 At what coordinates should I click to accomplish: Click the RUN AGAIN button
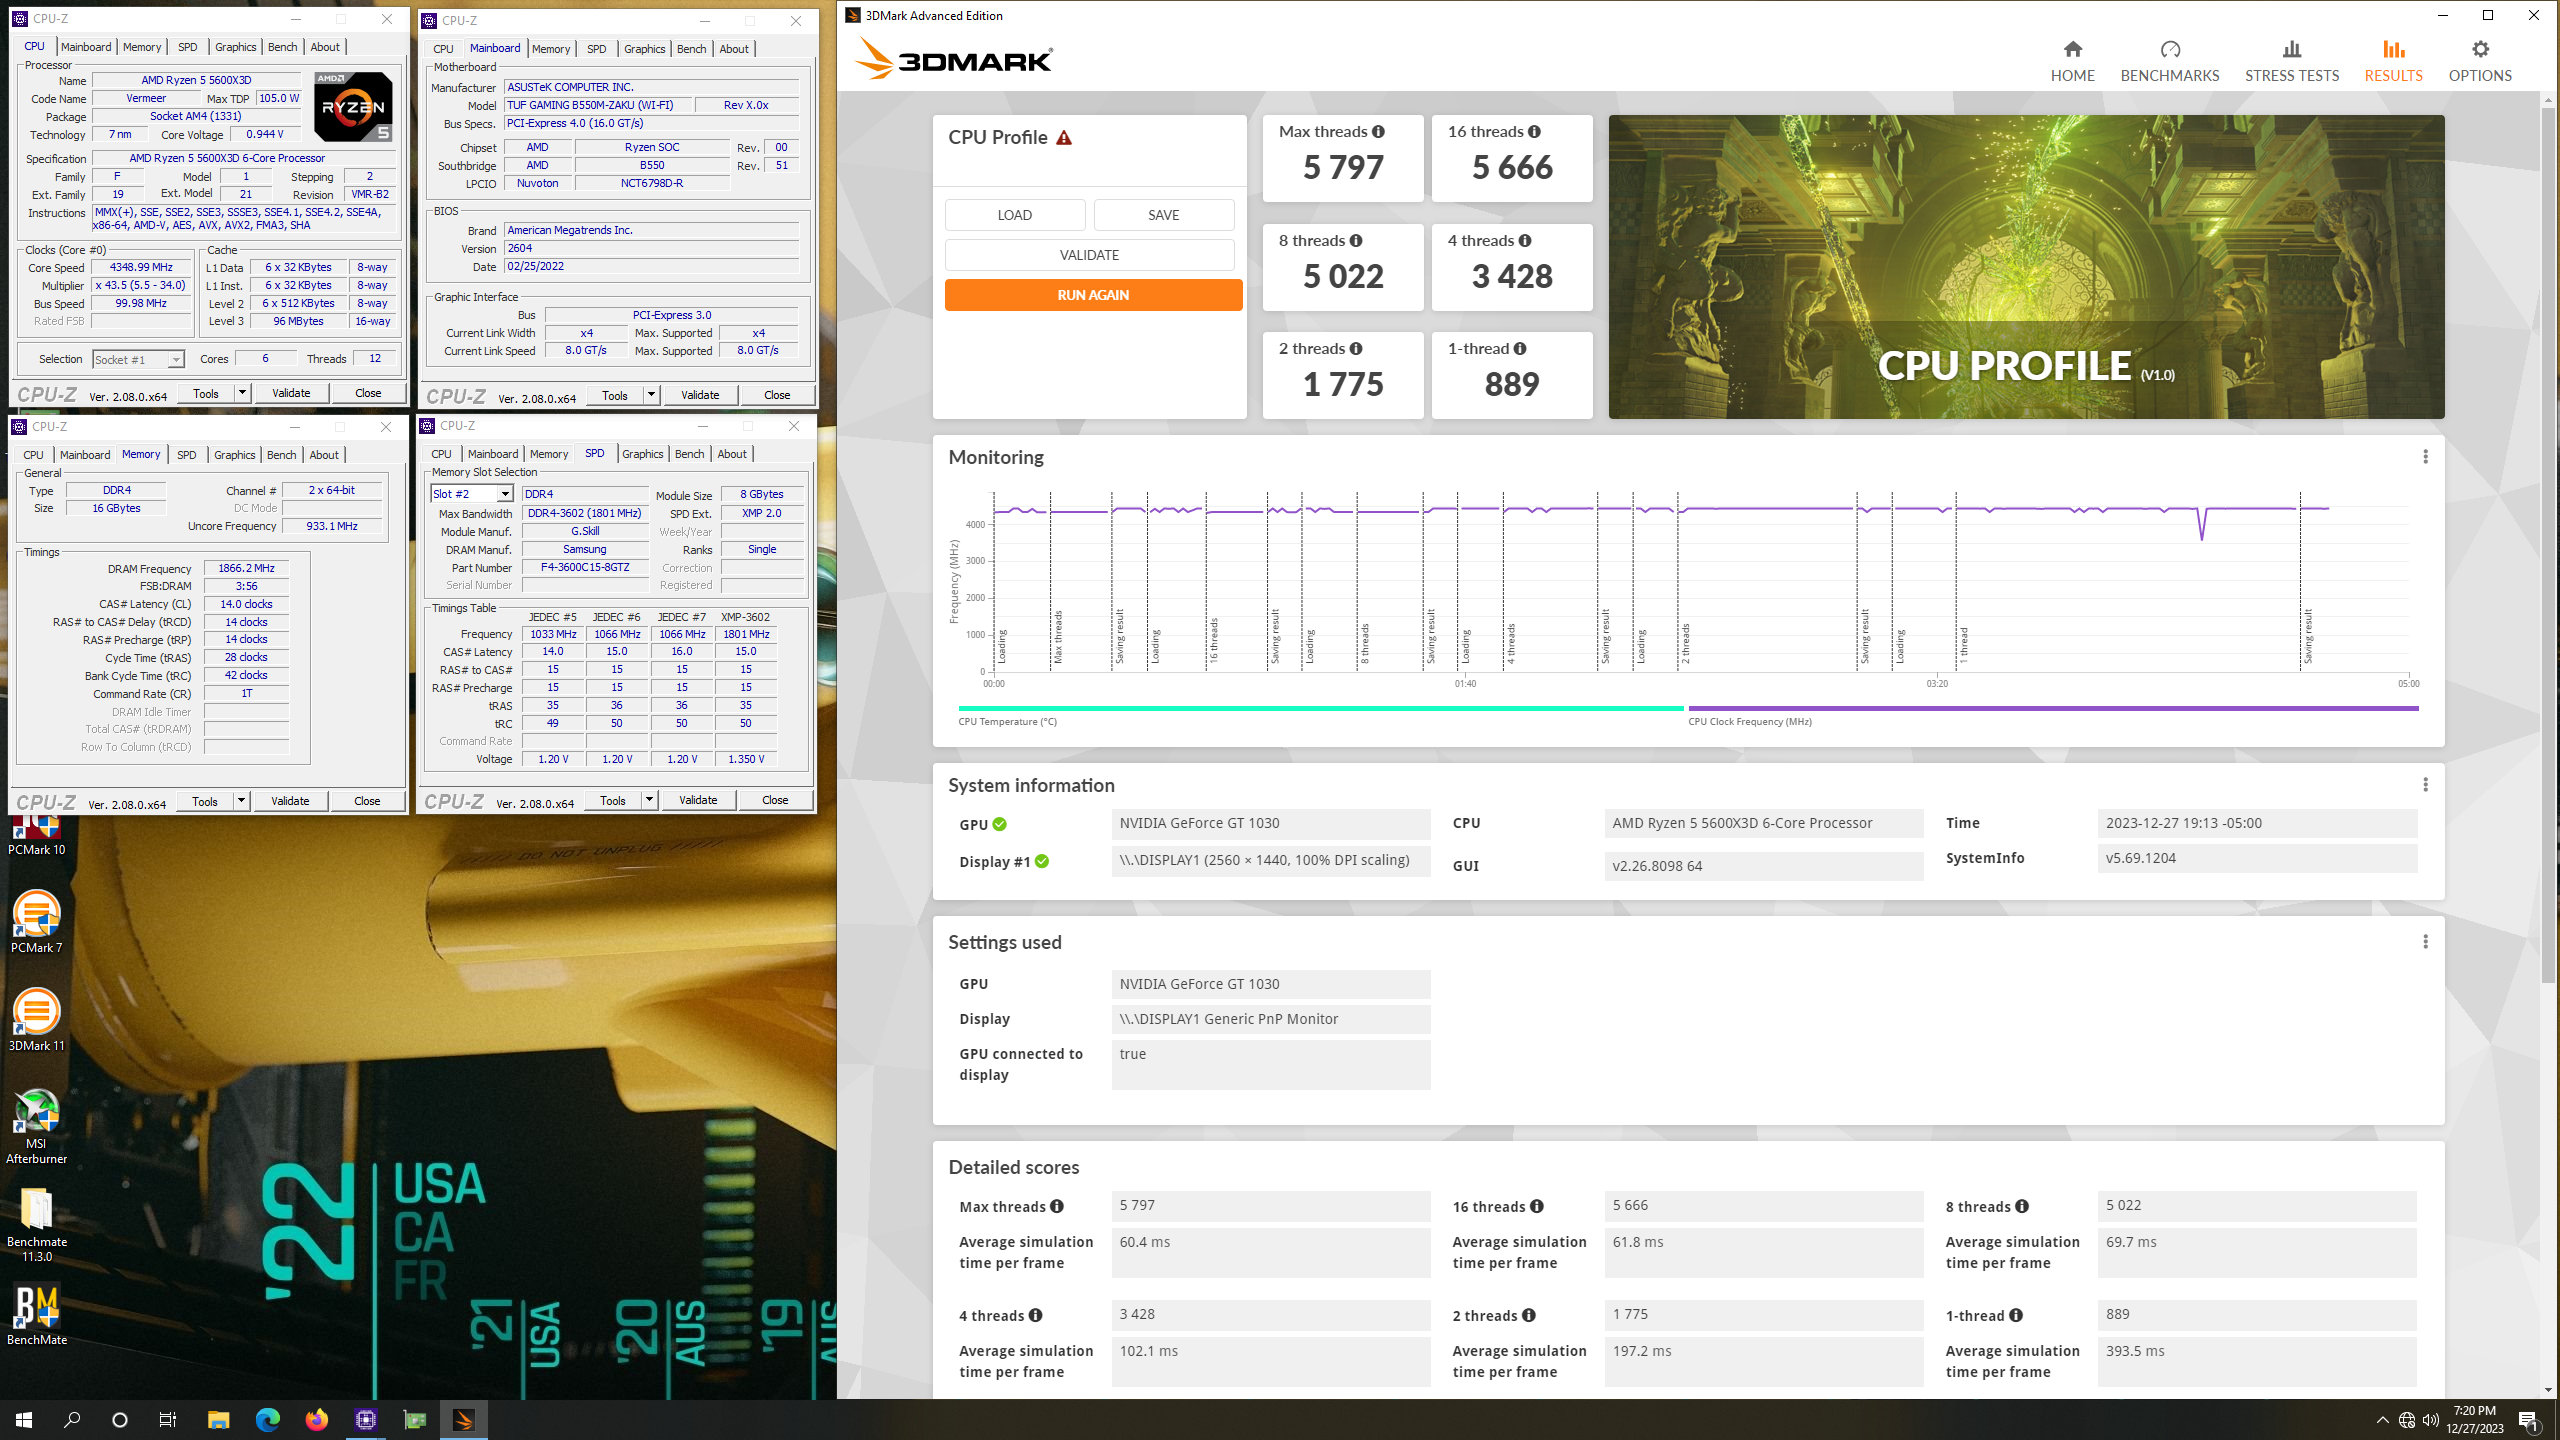(x=1093, y=295)
